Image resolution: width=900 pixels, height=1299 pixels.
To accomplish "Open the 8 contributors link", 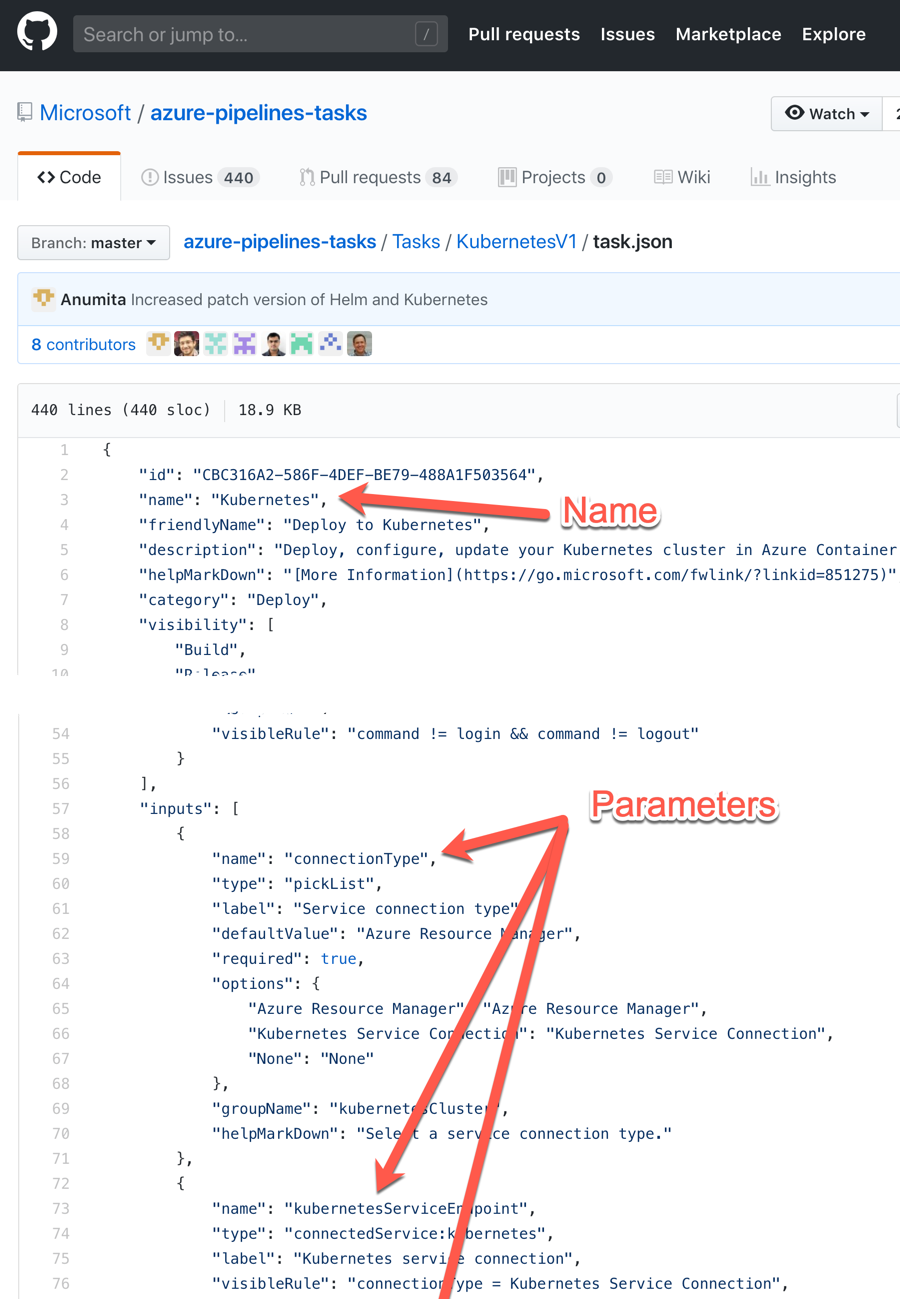I will point(83,344).
